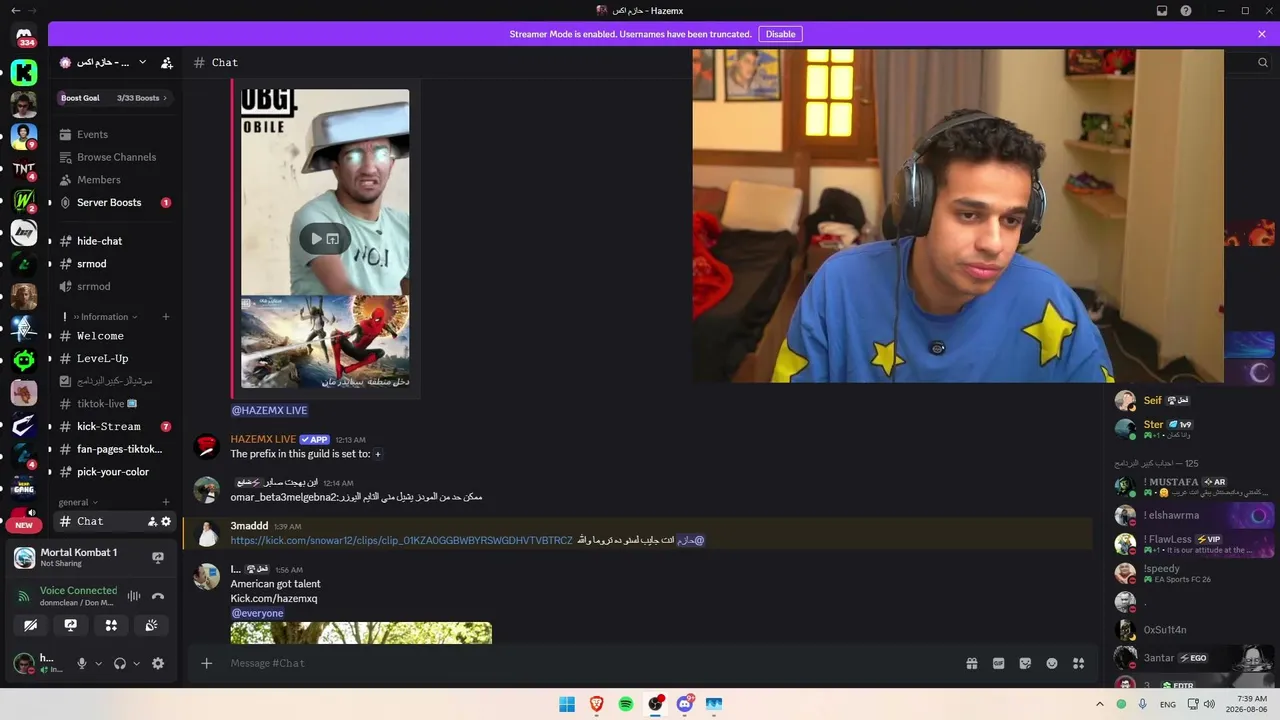Open the kick-Stream channel
The width and height of the screenshot is (1280, 720).
coord(114,426)
